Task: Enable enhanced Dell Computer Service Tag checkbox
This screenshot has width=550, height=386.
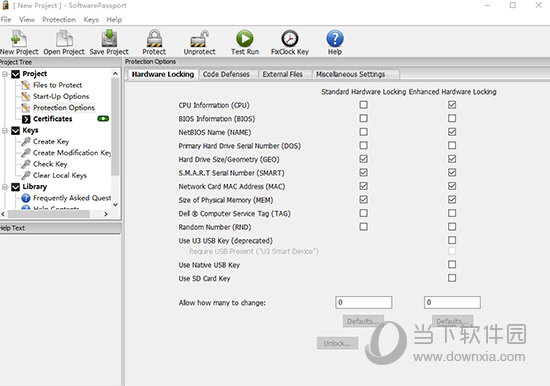Action: 452,213
